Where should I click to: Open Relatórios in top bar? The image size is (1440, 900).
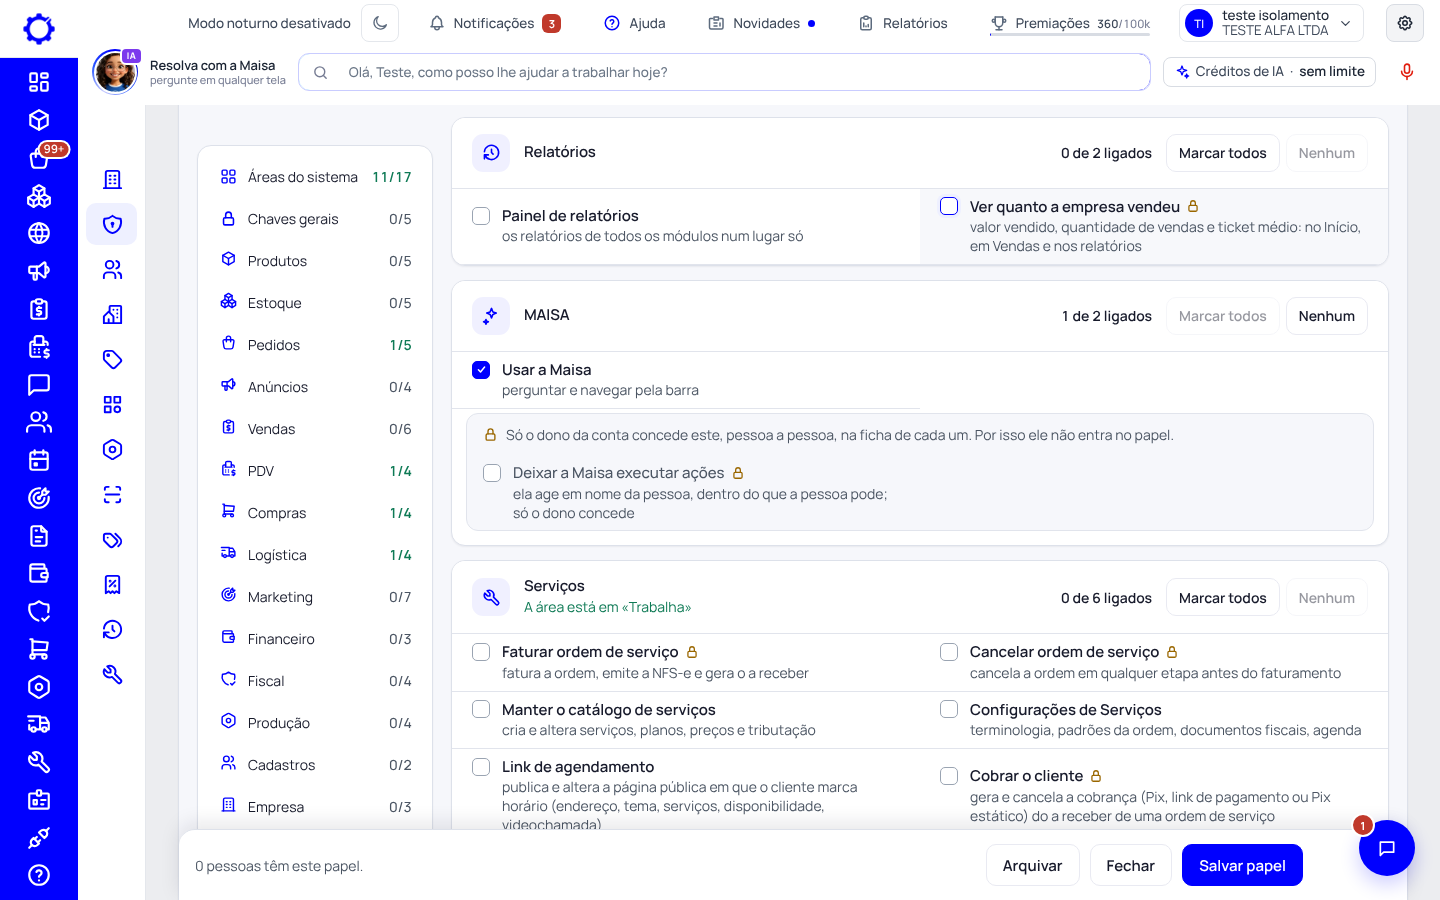tap(903, 23)
